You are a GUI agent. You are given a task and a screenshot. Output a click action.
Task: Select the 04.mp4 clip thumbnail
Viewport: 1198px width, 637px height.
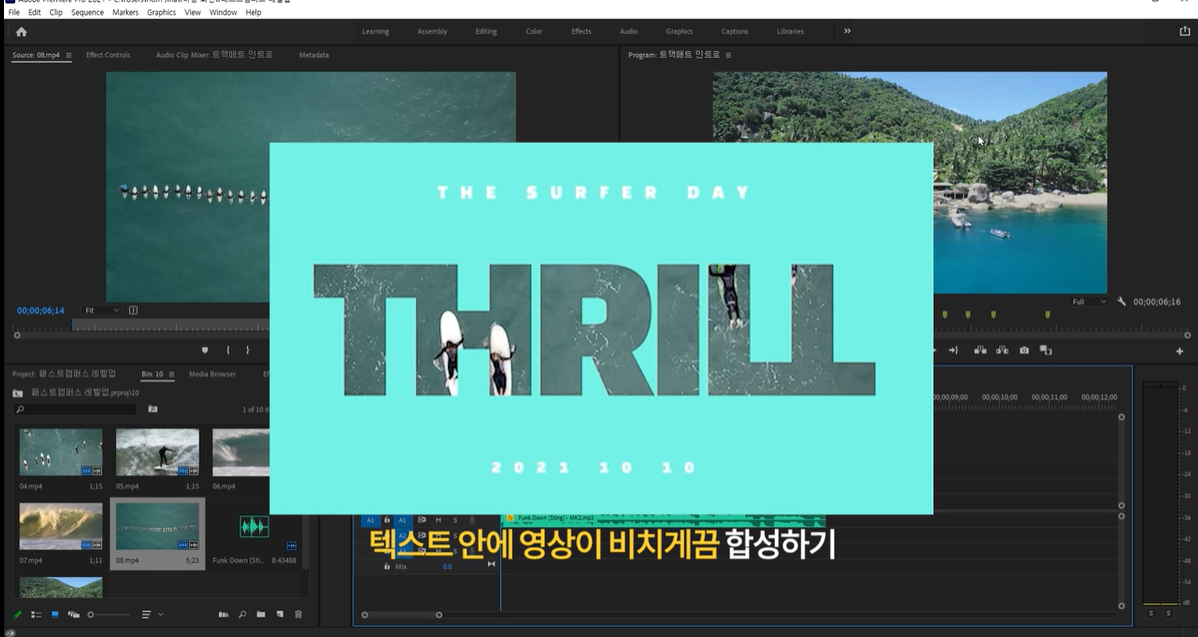(60, 451)
